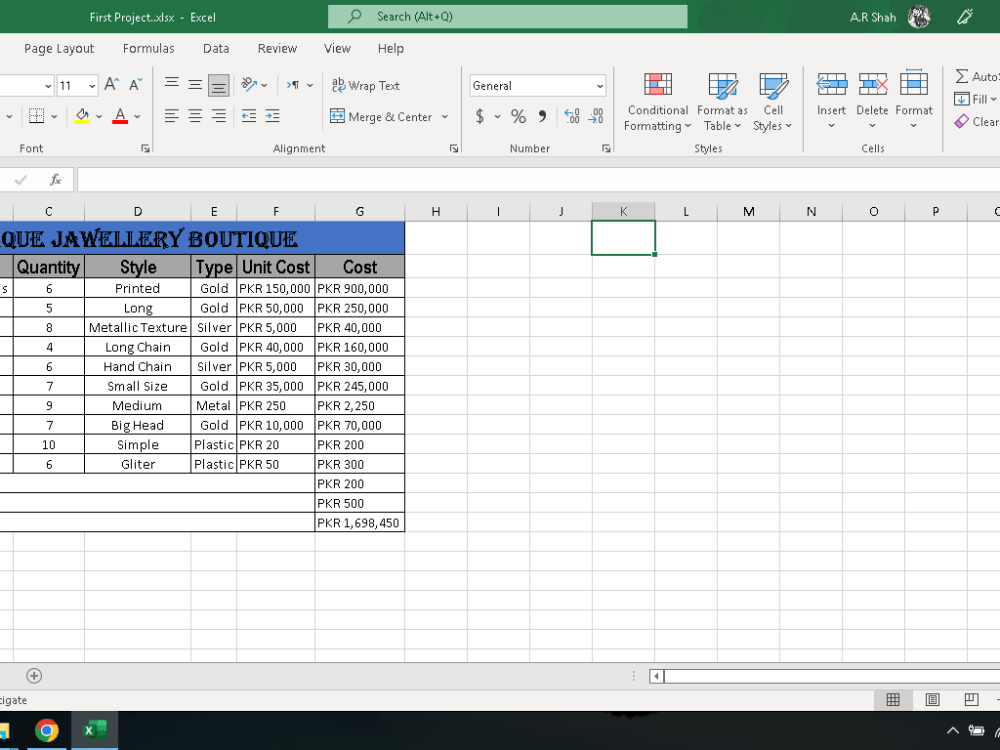Open Cell Styles gallery
1000x750 pixels.
pyautogui.click(x=773, y=102)
